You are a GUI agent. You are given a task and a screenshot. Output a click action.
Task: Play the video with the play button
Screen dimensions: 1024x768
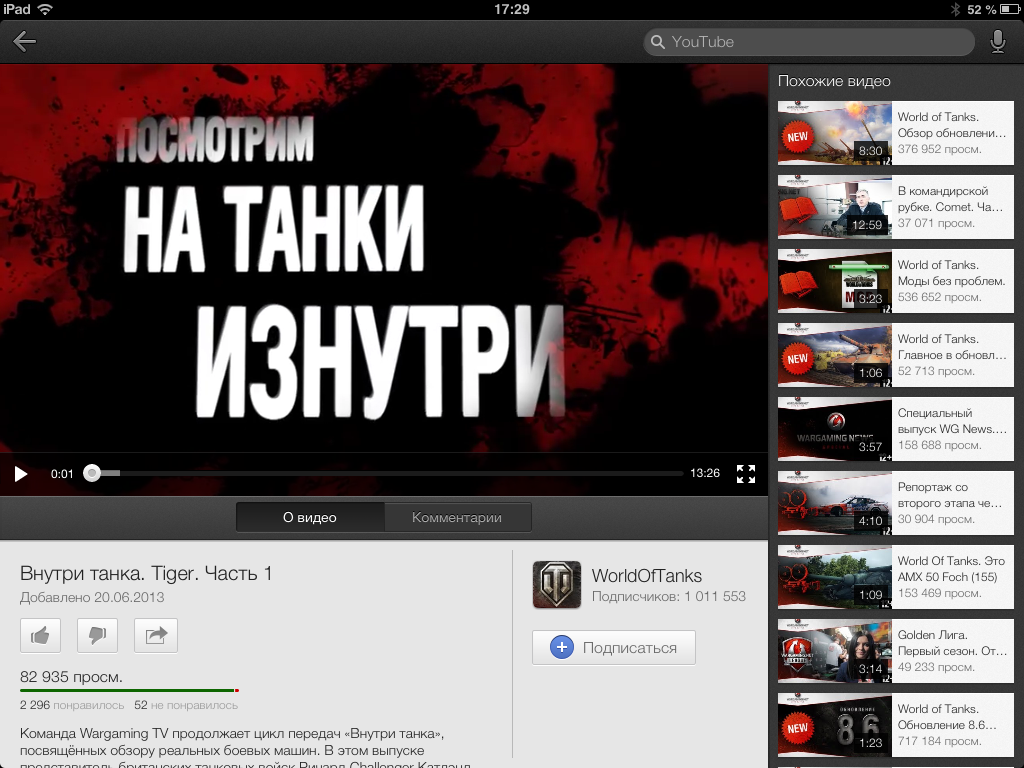pos(21,473)
